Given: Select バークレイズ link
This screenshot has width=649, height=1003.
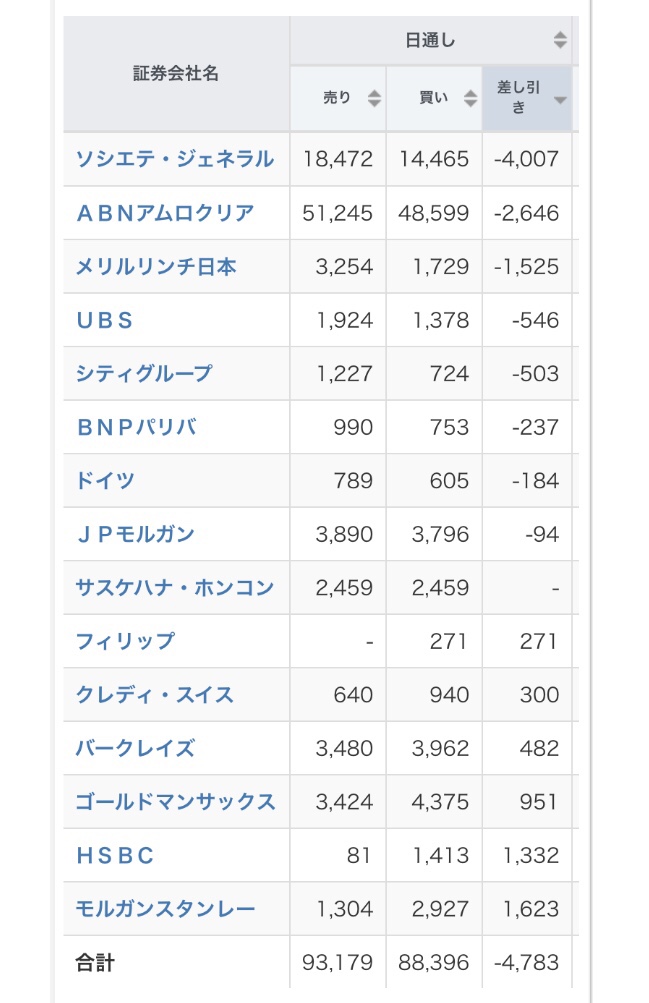Looking at the screenshot, I should (135, 748).
